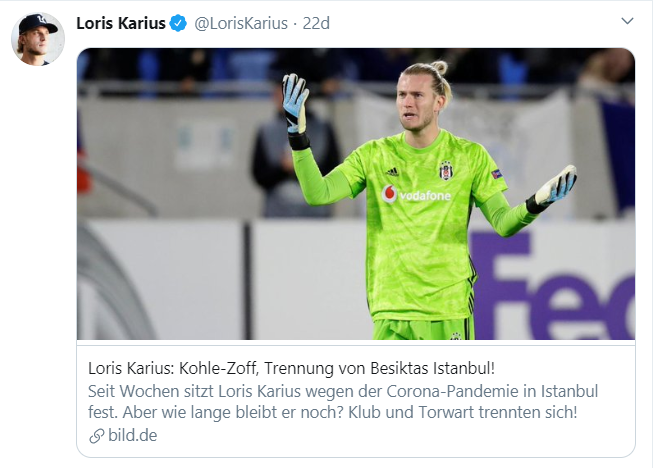Click the card description about Corona-Pandemie
653x468 pixels.
click(x=343, y=402)
